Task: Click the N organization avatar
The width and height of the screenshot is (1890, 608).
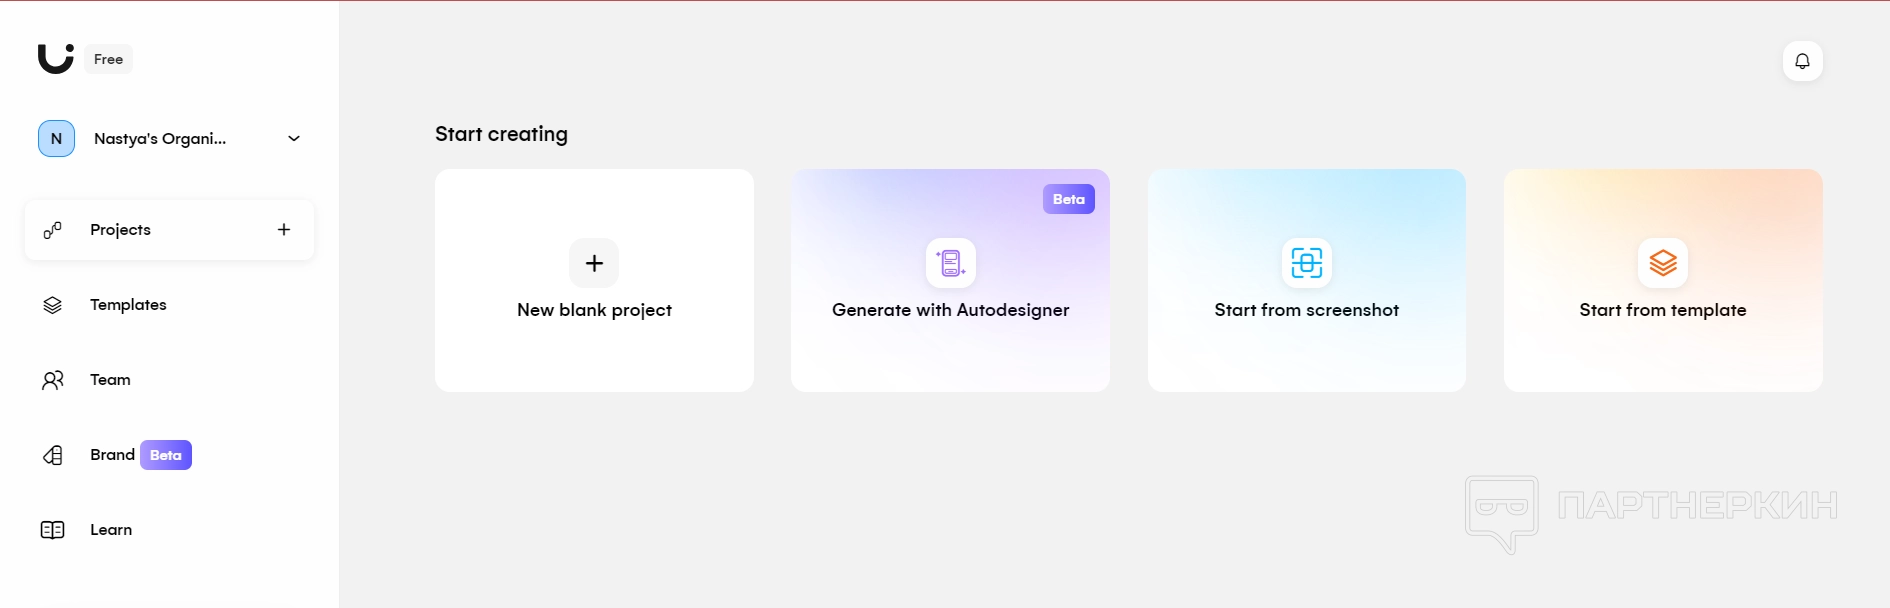Action: (x=56, y=139)
